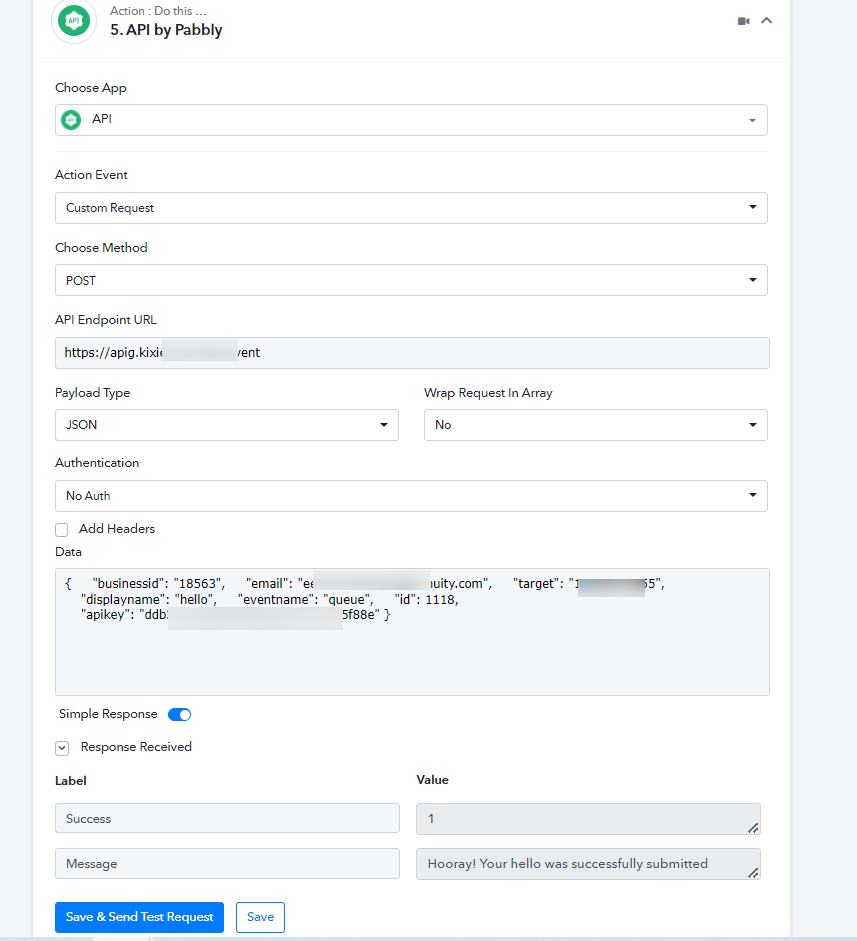
Task: Click the green API icon in Choose App
Action: (71, 120)
